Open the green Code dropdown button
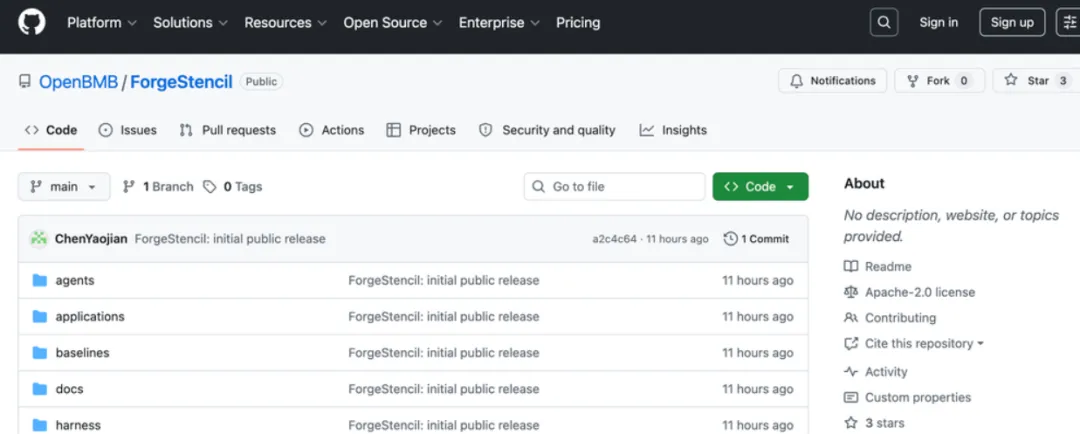Screen dimensions: 1080x434 (760, 187)
